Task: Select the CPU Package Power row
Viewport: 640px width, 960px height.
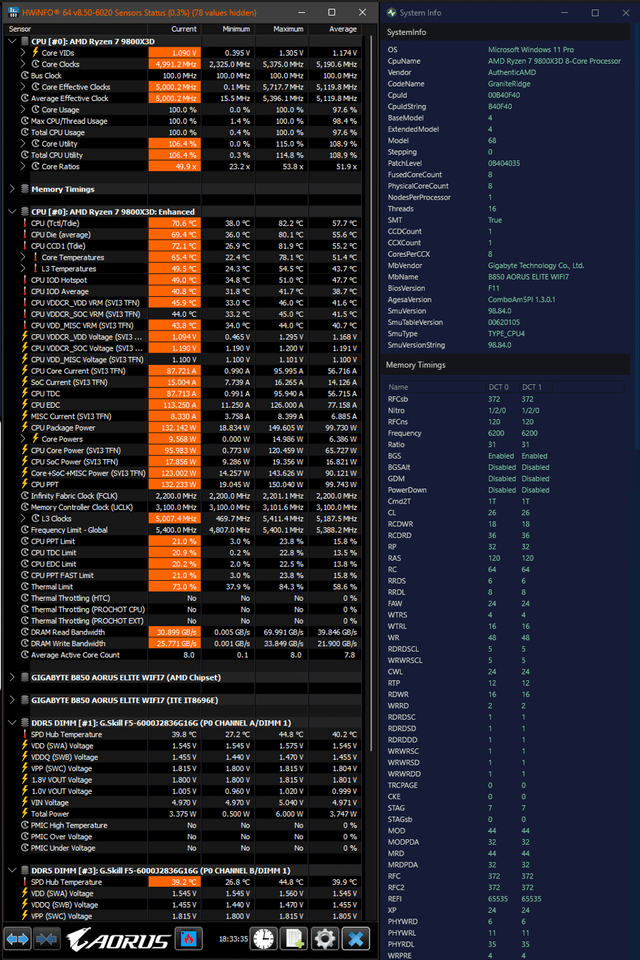Action: pyautogui.click(x=183, y=427)
